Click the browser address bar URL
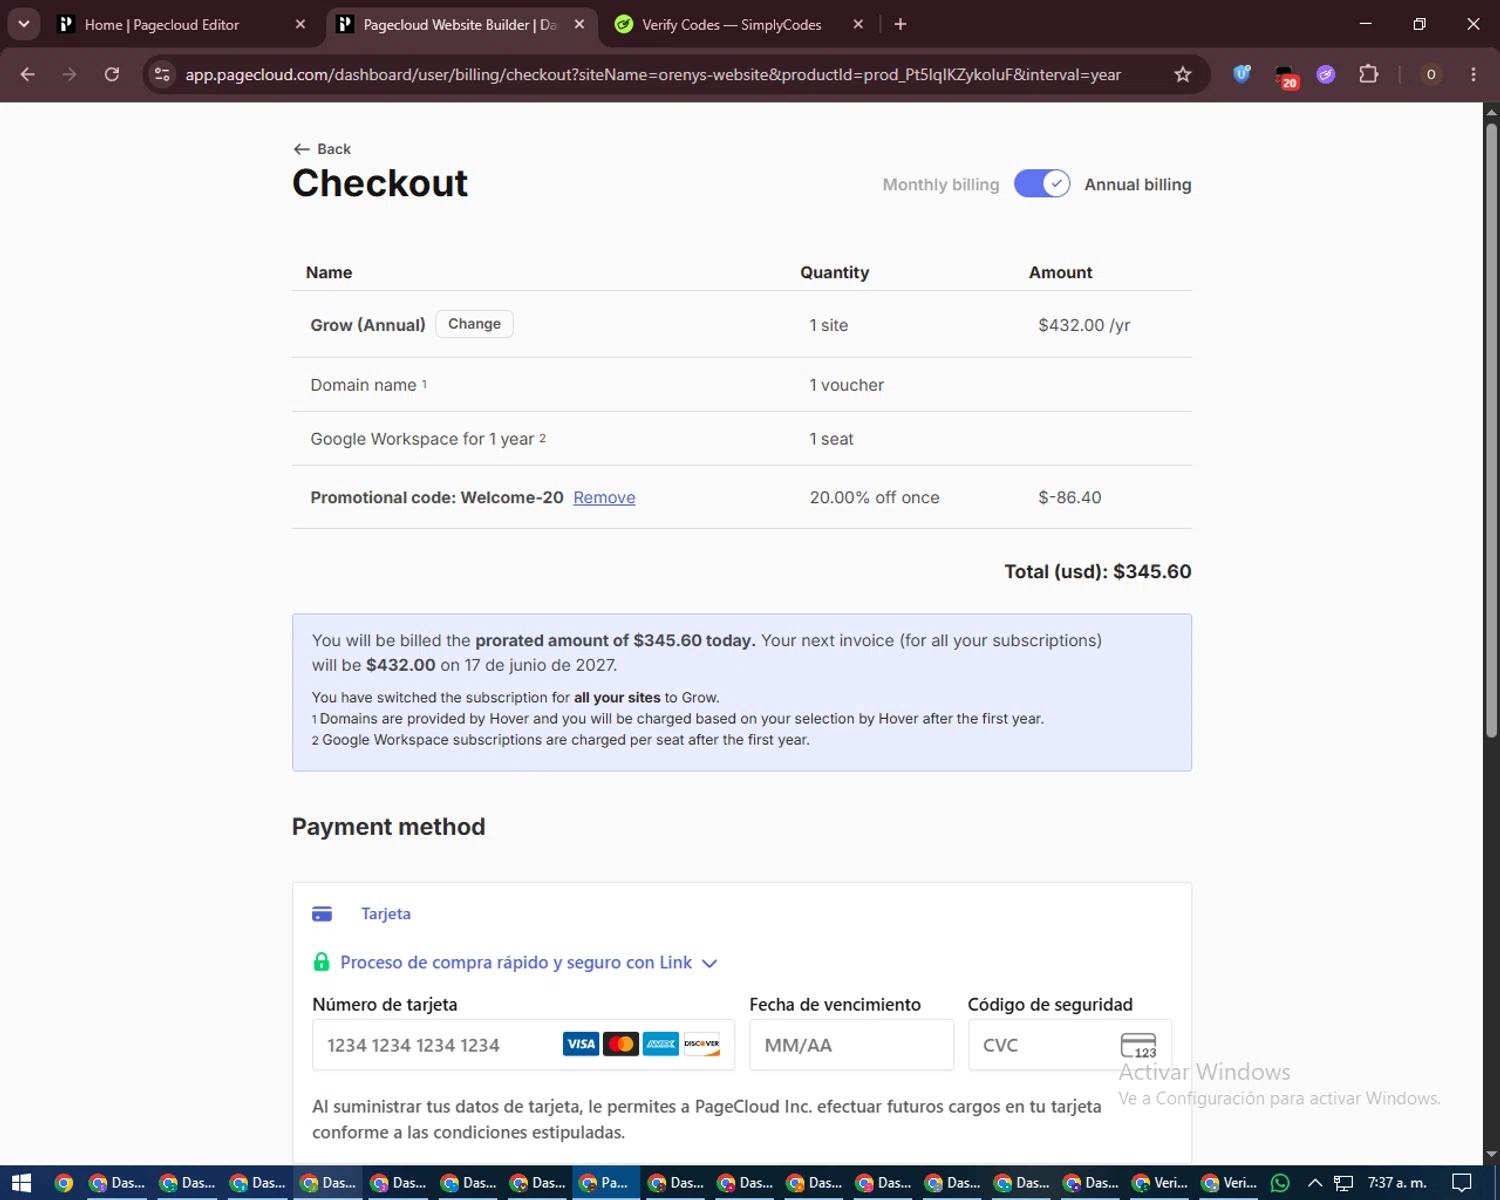Screen dimensions: 1500x1200 pyautogui.click(x=653, y=75)
